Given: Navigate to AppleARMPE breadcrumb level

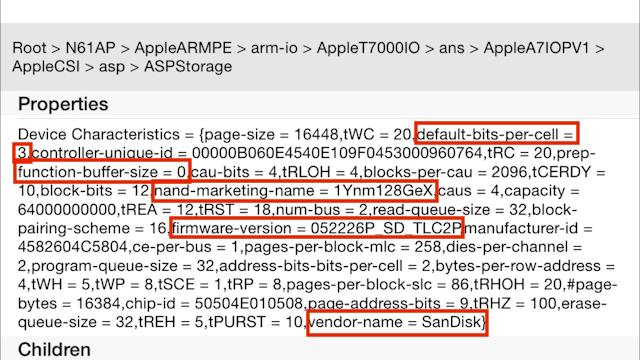Looking at the screenshot, I should click(x=183, y=48).
